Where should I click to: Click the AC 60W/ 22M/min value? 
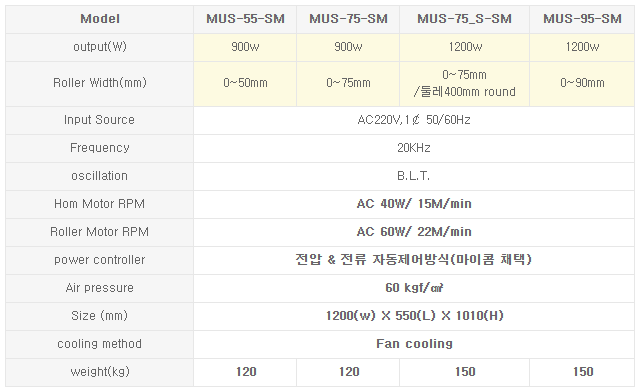click(414, 232)
